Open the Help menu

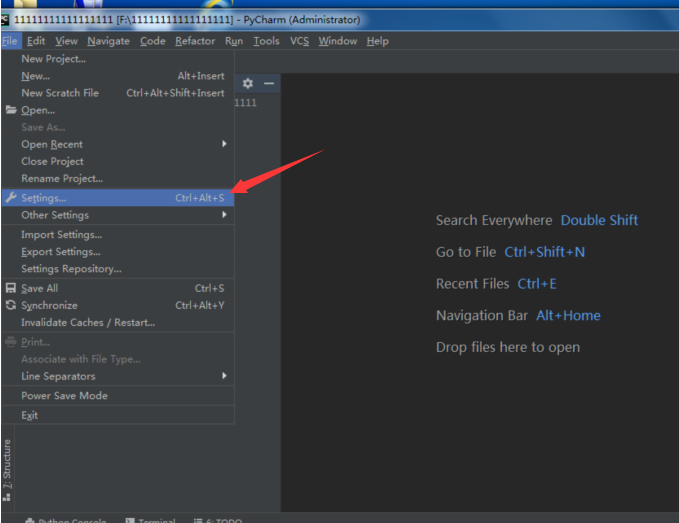(378, 41)
